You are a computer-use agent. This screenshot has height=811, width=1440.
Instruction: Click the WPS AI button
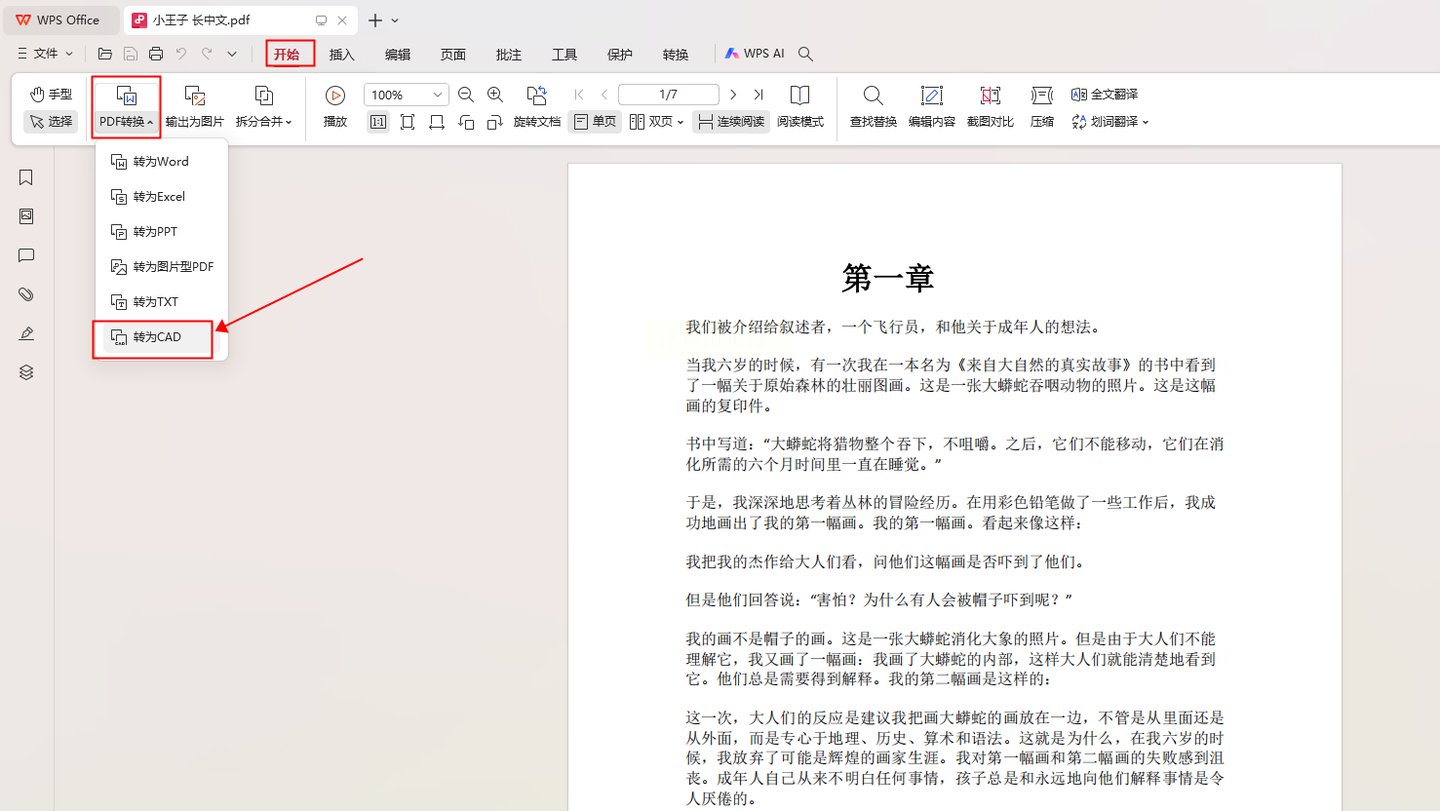click(755, 54)
